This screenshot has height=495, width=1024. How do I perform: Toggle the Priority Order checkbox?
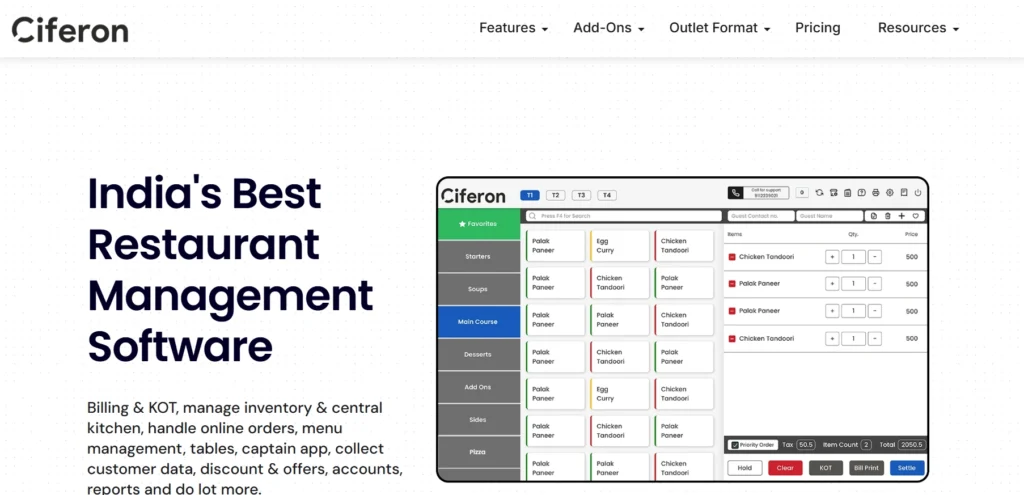pyautogui.click(x=735, y=445)
